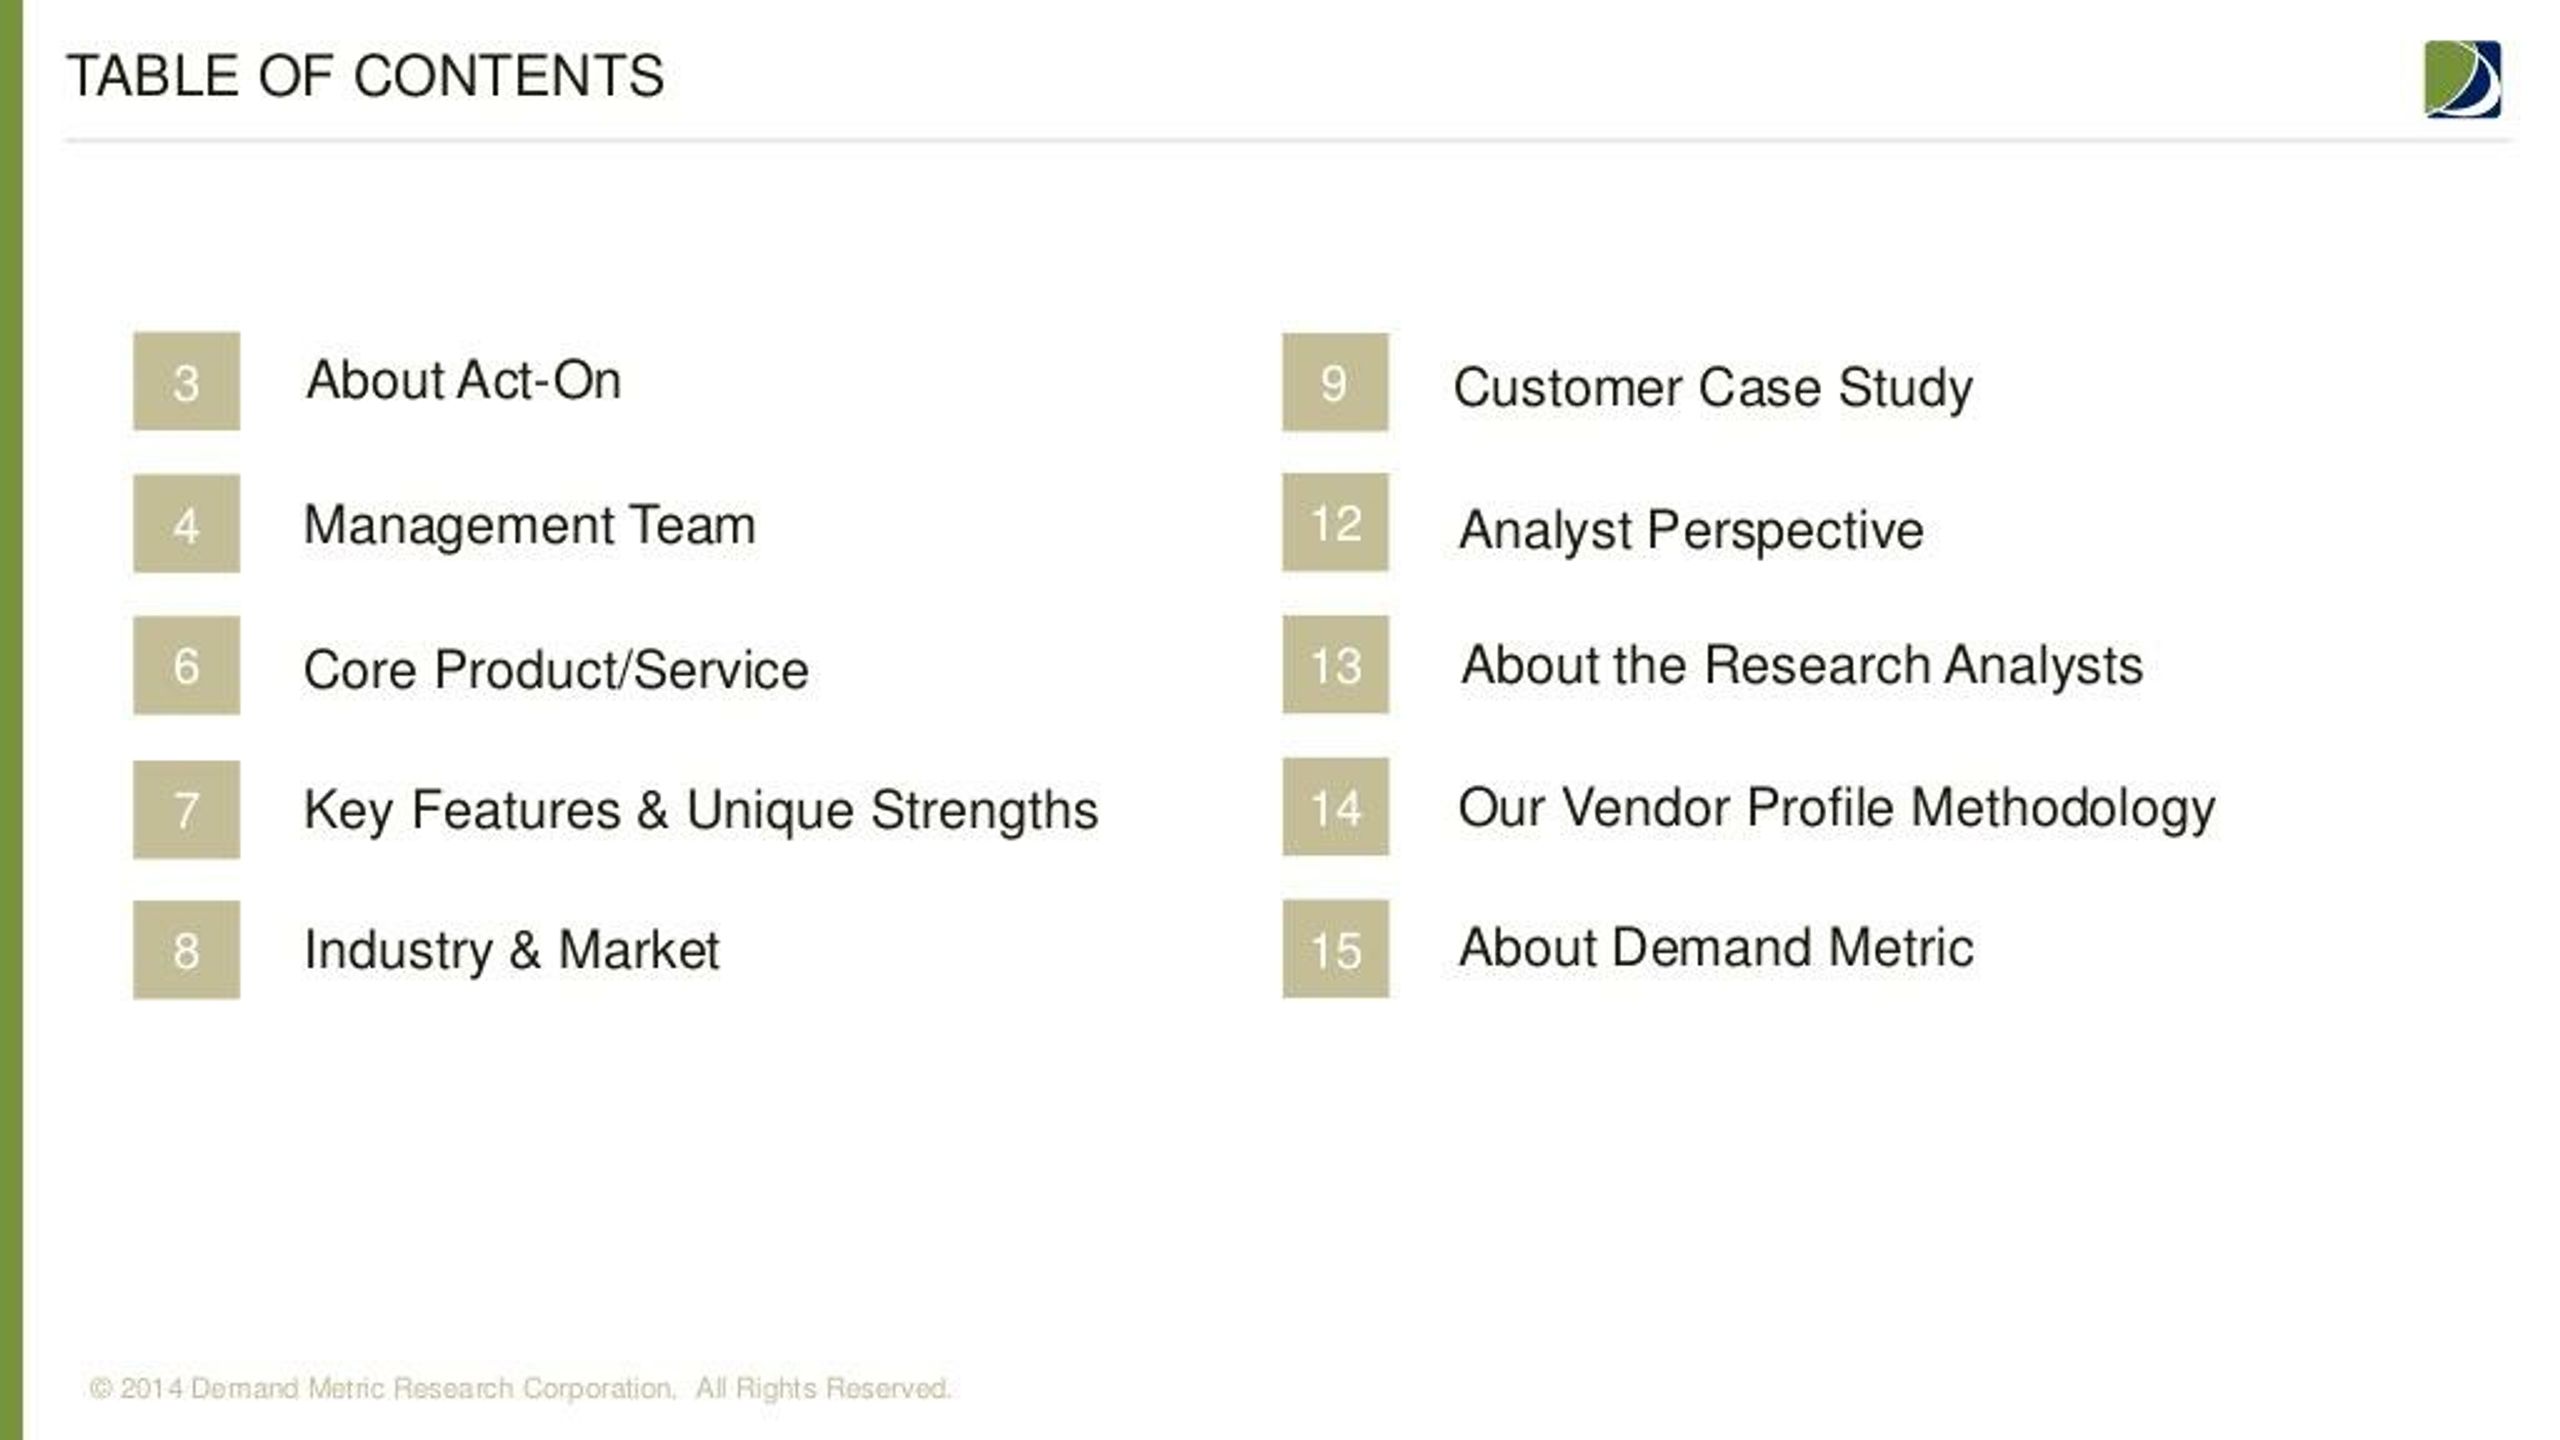Select page number box 12
Image resolution: width=2560 pixels, height=1440 pixels.
tap(1335, 522)
